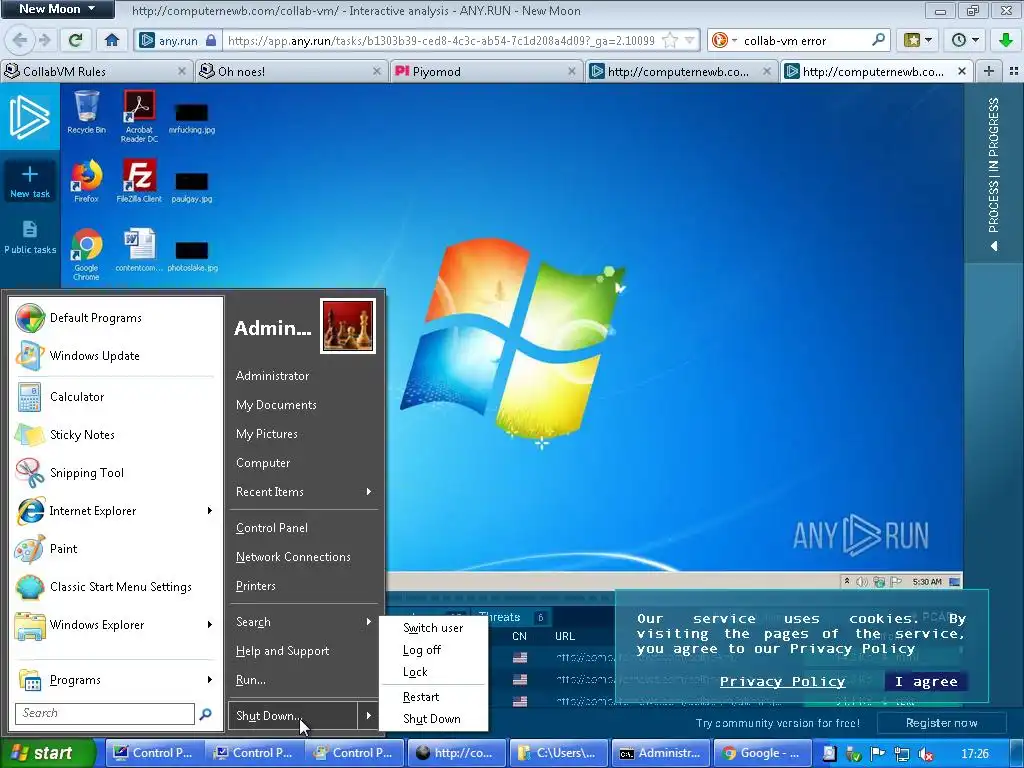This screenshot has width=1024, height=768.
Task: Expand the PROCESS IN PROGRESS side panel
Action: click(x=993, y=175)
